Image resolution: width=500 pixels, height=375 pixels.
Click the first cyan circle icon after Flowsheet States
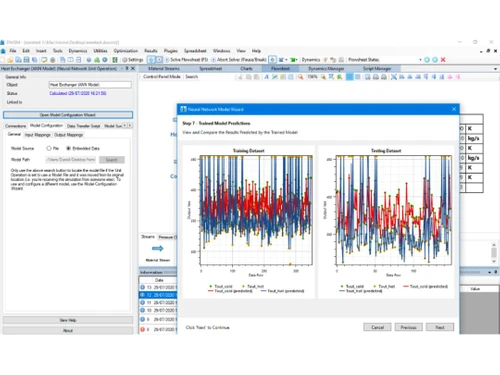pos(427,60)
